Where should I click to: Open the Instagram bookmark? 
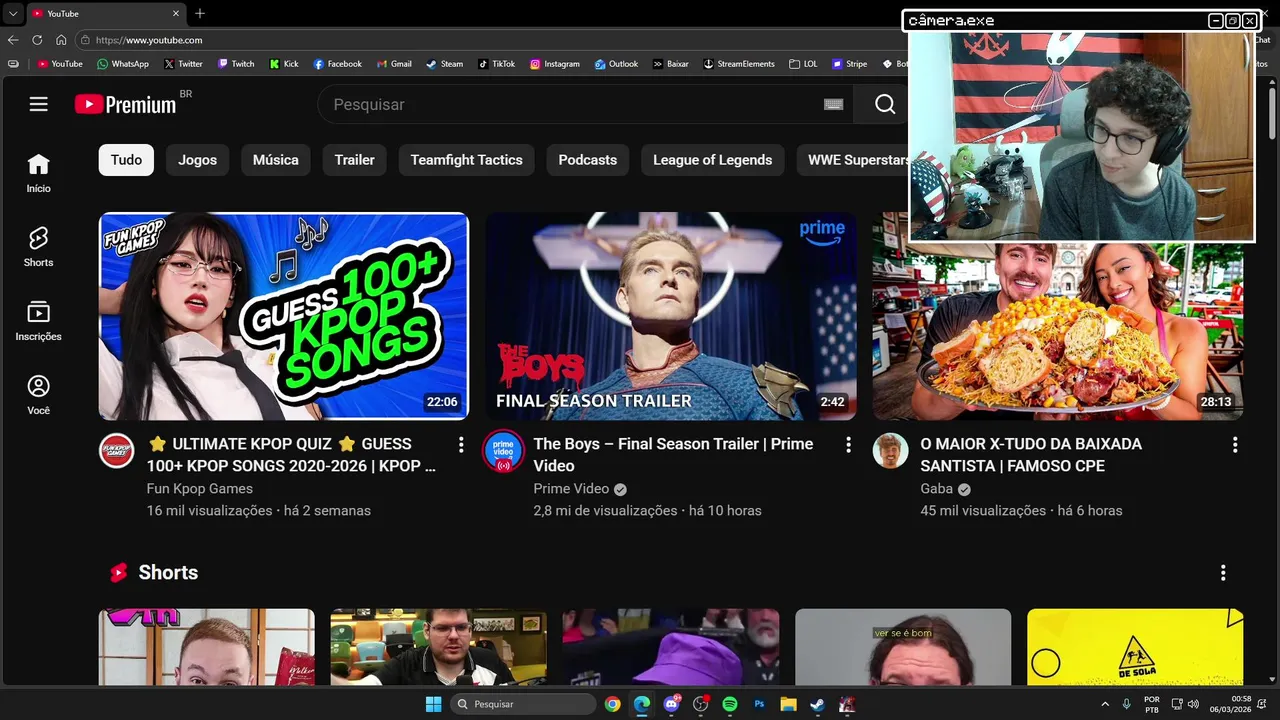tap(555, 63)
